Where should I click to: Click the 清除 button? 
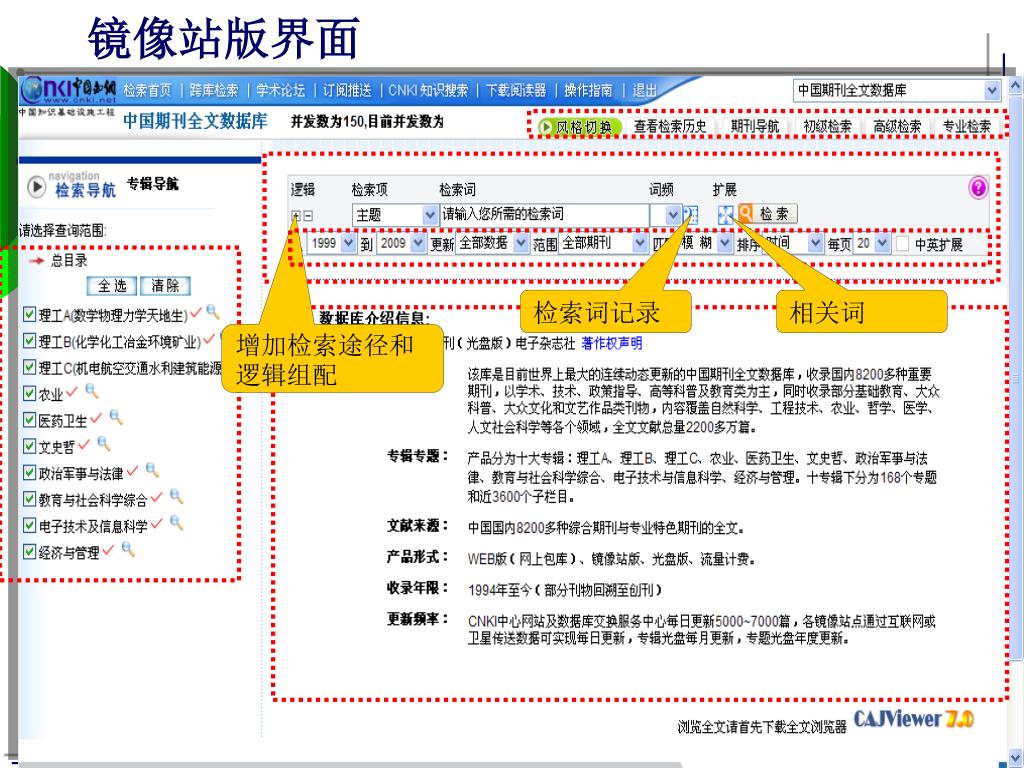coord(165,285)
